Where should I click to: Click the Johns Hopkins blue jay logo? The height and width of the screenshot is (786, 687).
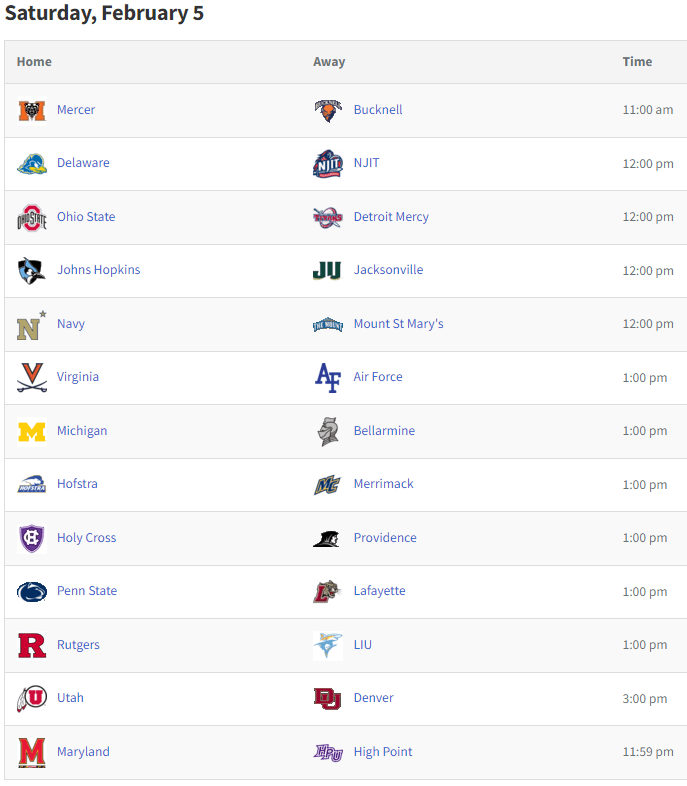pyautogui.click(x=32, y=271)
